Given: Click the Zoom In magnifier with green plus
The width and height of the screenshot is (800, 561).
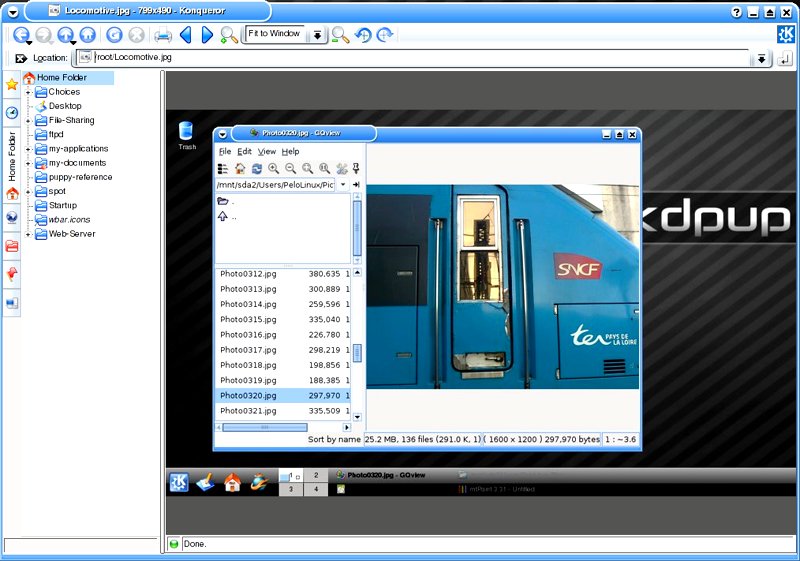Looking at the screenshot, I should [229, 35].
